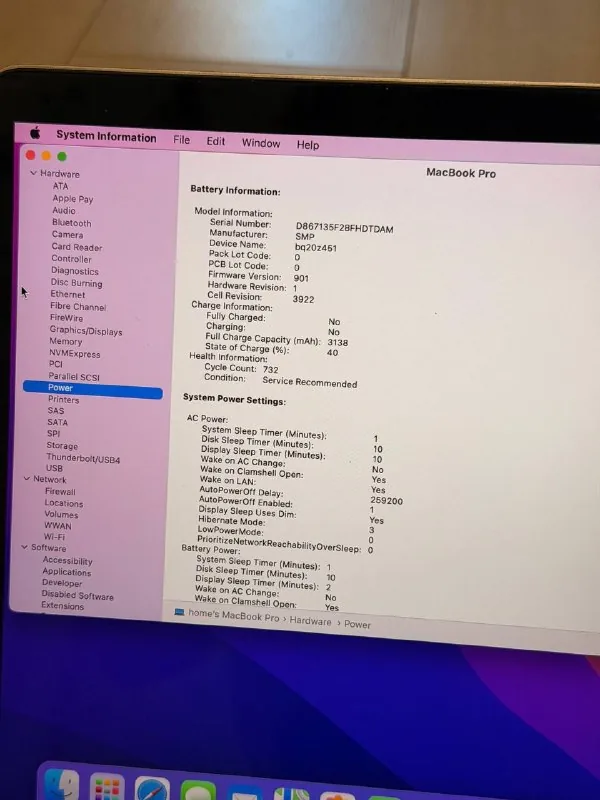Select ATA in the sidebar
Image resolution: width=600 pixels, height=800 pixels.
(60, 186)
